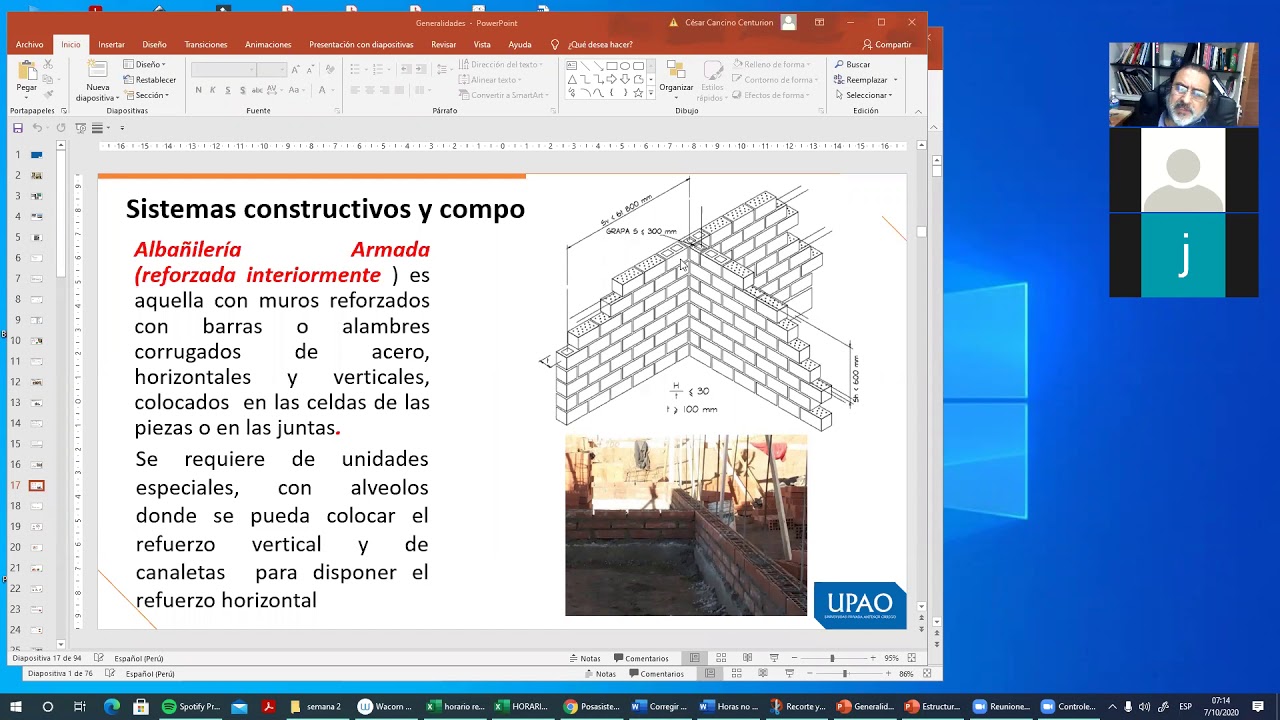
Task: Open Ribbon Display Options icon in title bar
Action: click(x=819, y=22)
